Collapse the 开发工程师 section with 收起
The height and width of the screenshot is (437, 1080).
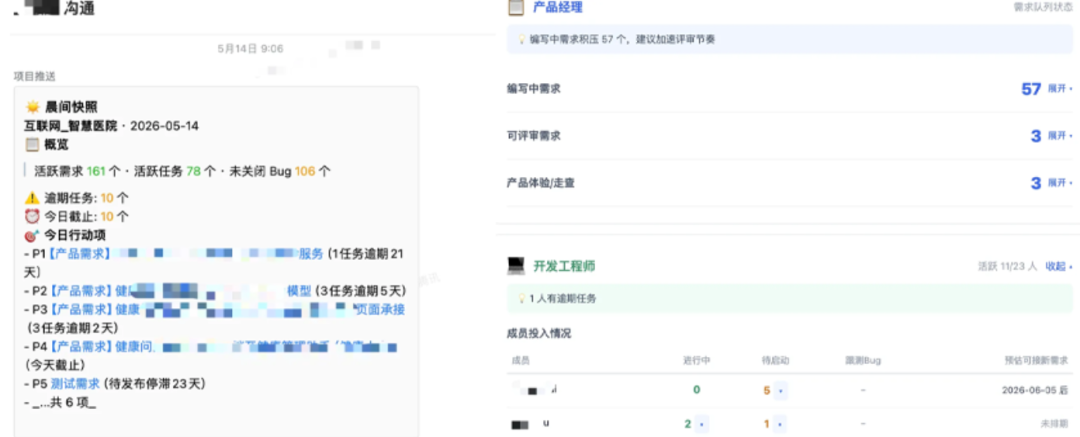pos(1059,266)
